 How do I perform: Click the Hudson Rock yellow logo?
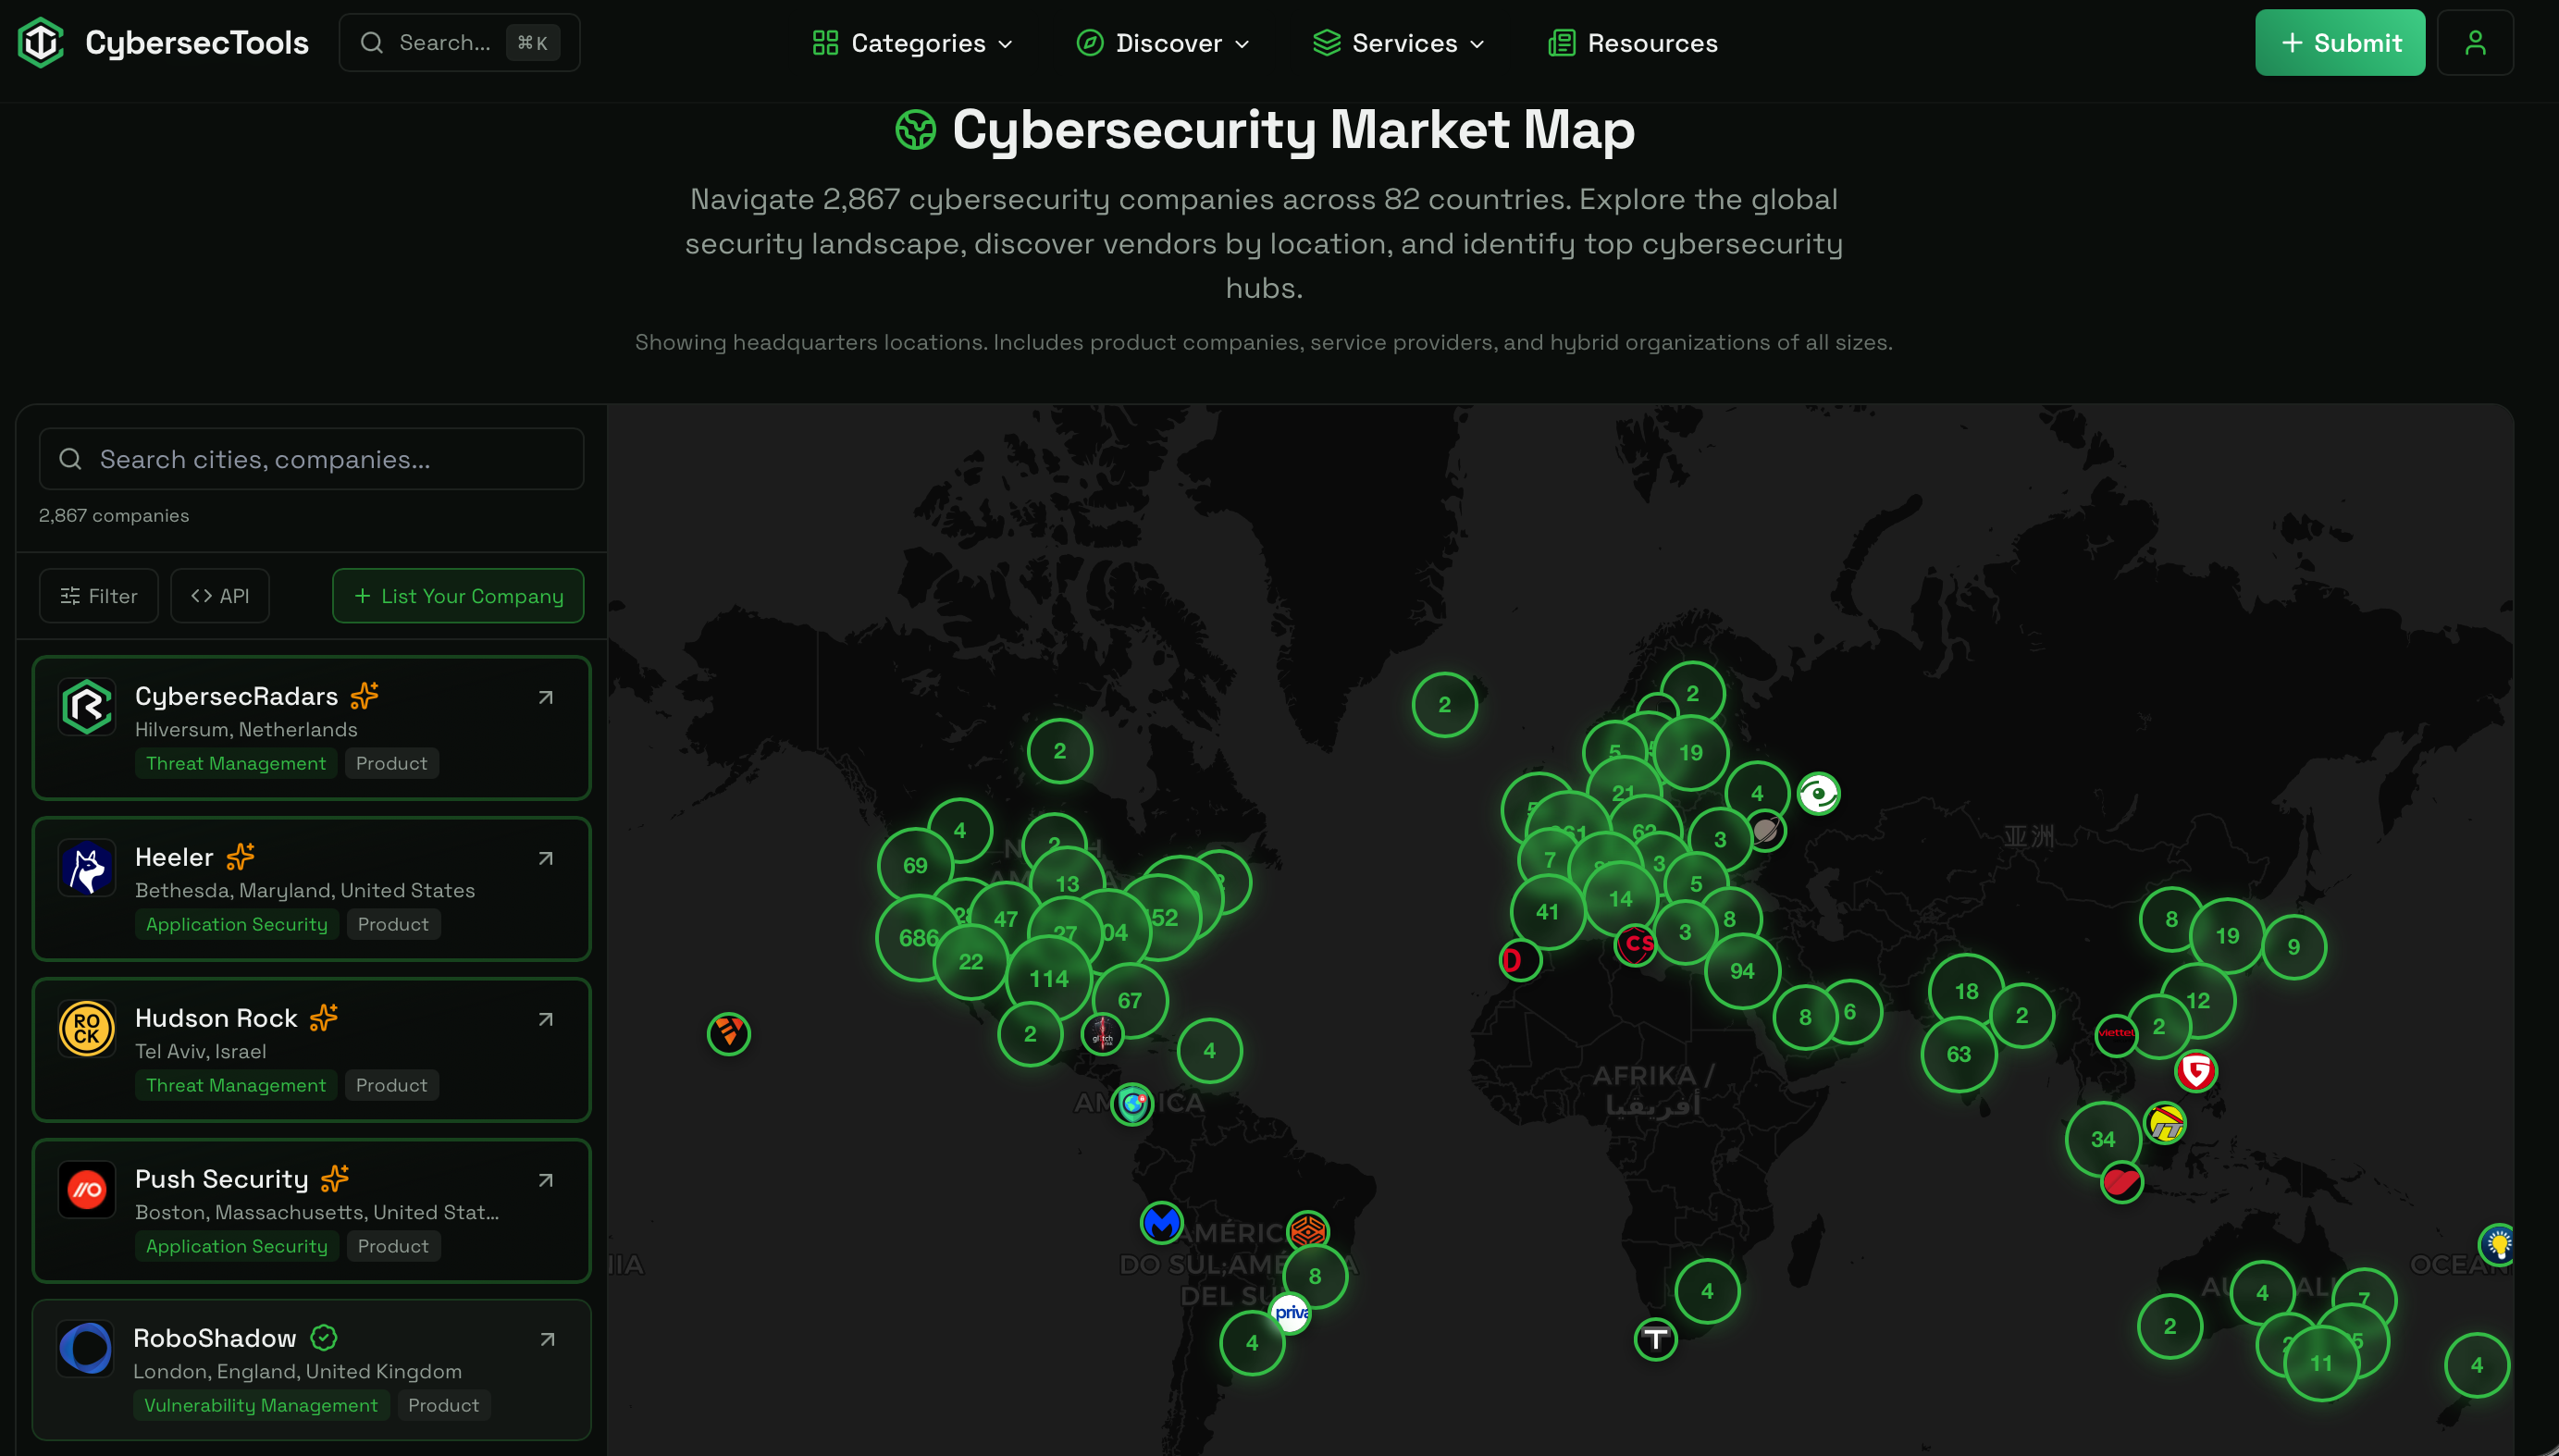click(87, 1029)
